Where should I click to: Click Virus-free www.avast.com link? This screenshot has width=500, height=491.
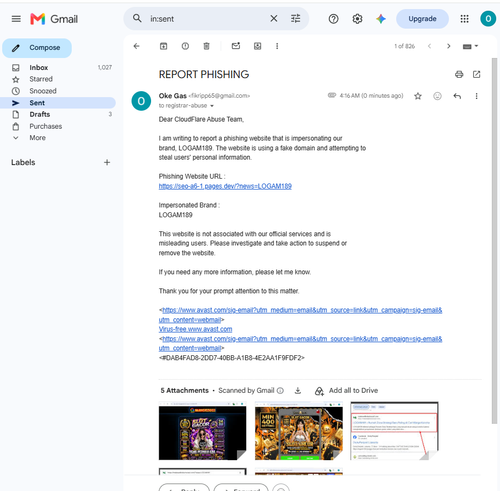pyautogui.click(x=195, y=329)
